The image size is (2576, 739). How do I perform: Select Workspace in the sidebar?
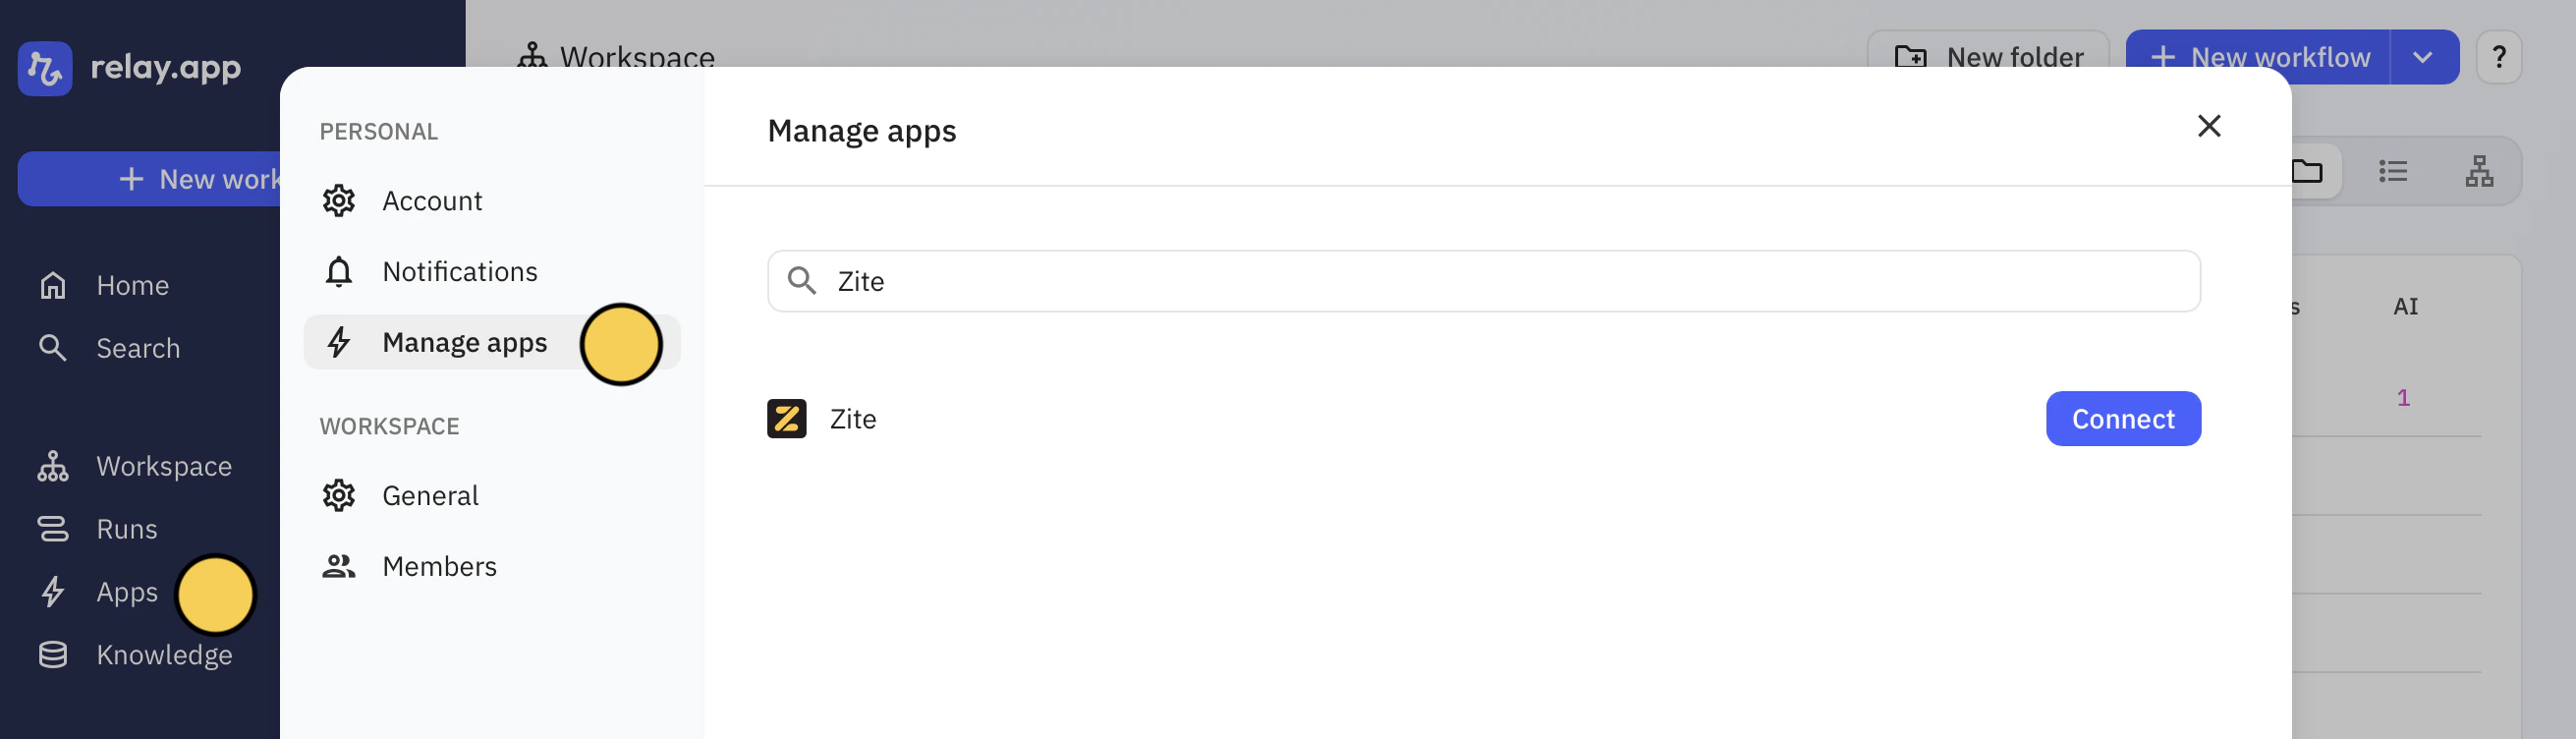point(164,465)
